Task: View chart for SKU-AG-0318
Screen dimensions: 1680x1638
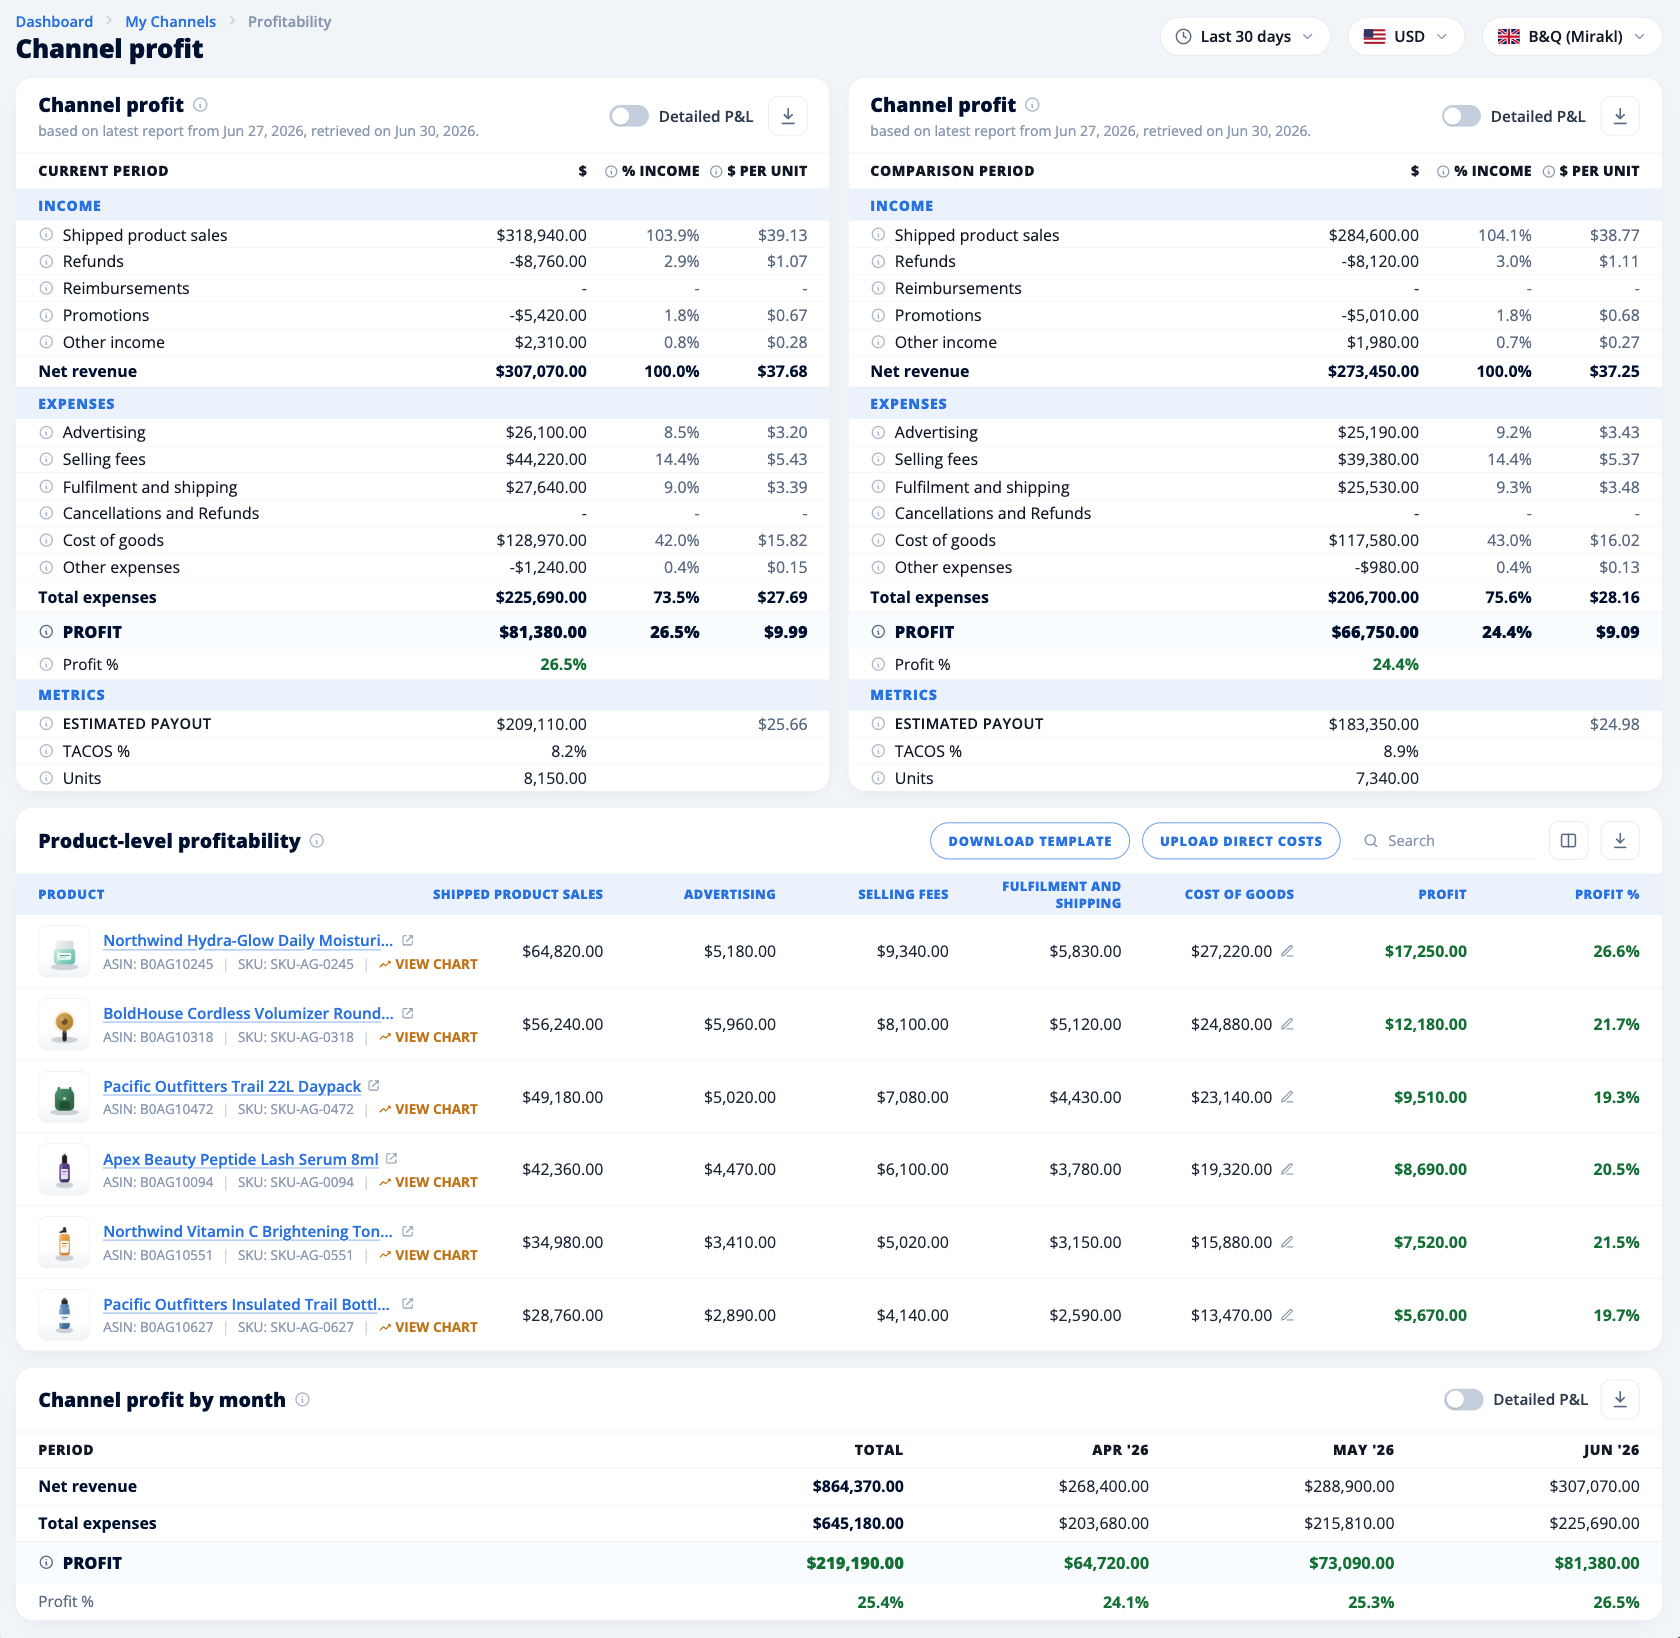Action: click(428, 1038)
